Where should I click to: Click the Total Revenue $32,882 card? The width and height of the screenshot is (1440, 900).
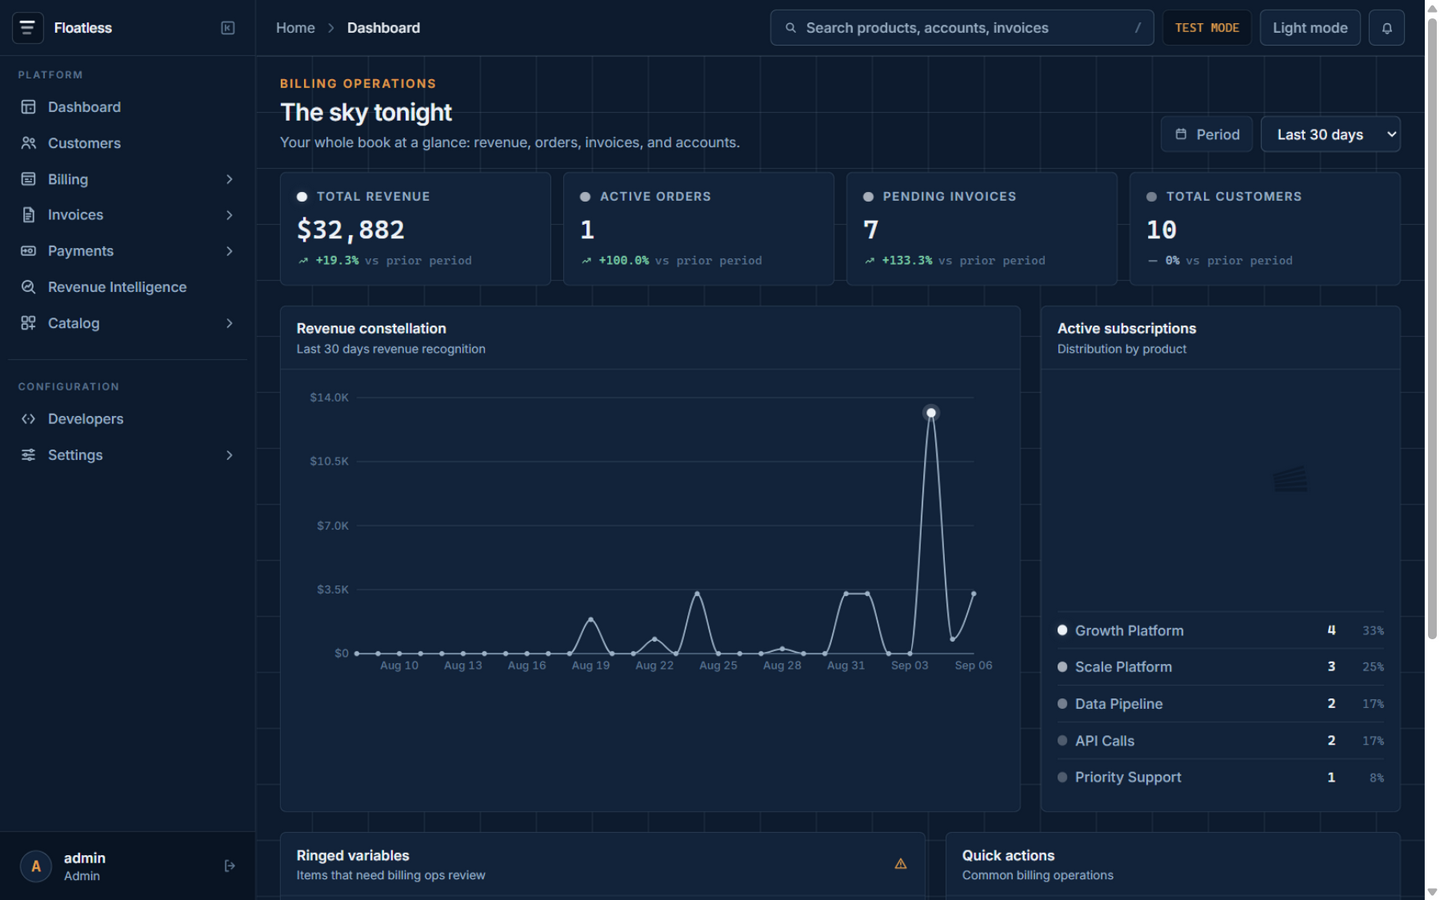click(x=415, y=229)
